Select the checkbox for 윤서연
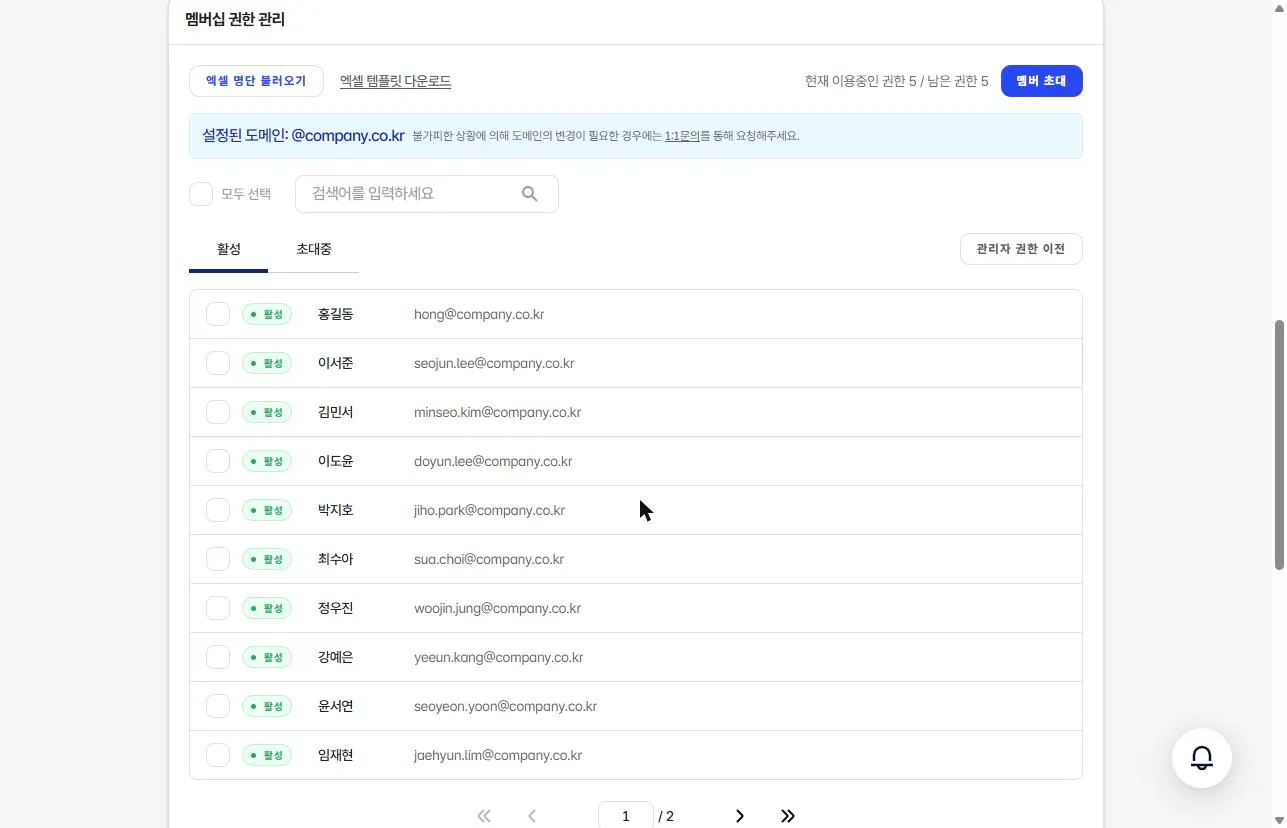The image size is (1287, 828). click(218, 706)
